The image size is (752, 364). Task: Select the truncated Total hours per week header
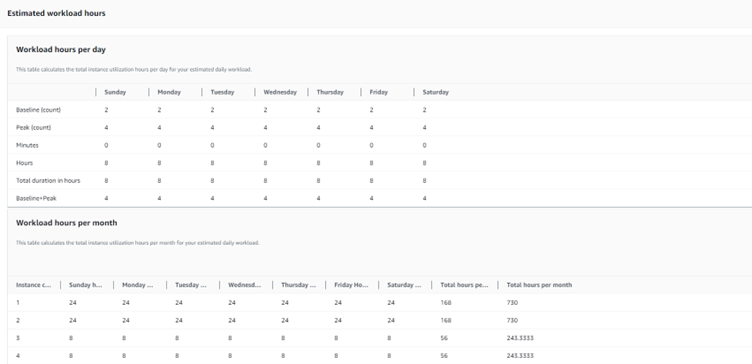click(464, 285)
